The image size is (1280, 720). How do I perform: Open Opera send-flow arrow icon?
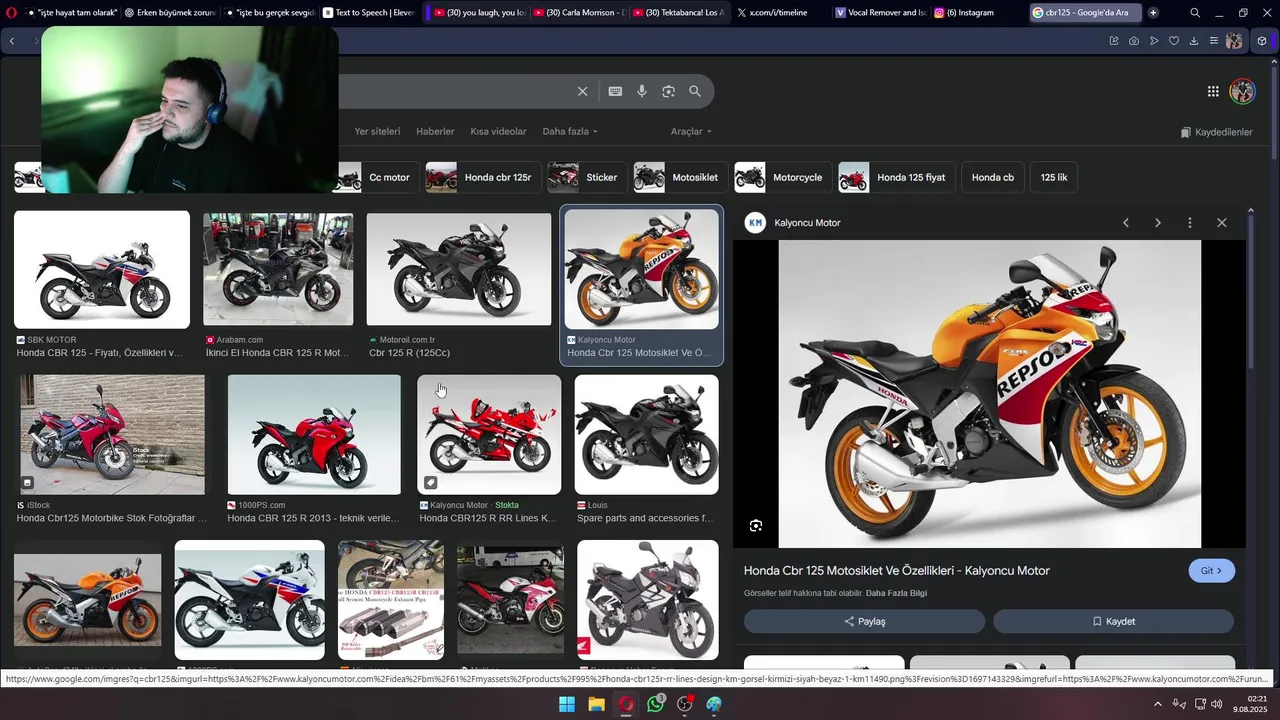point(1154,41)
